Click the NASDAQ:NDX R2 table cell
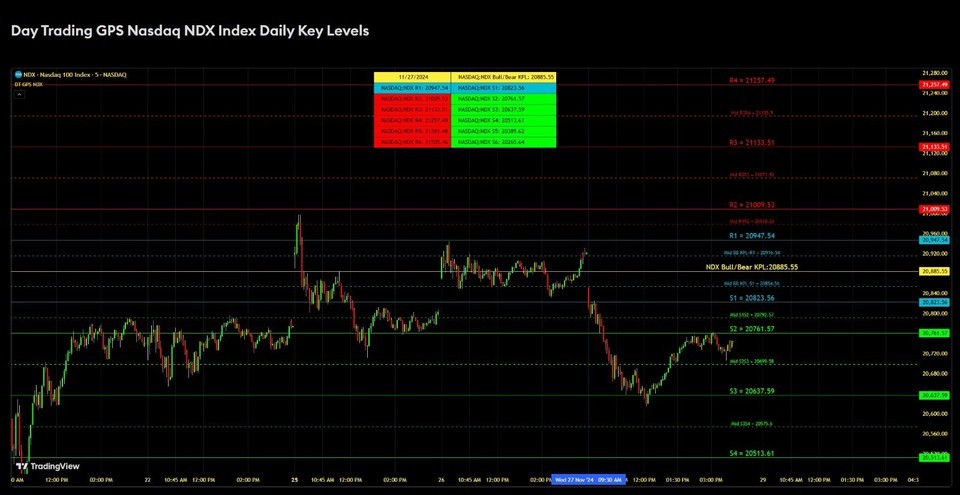This screenshot has width=960, height=495. (x=412, y=99)
